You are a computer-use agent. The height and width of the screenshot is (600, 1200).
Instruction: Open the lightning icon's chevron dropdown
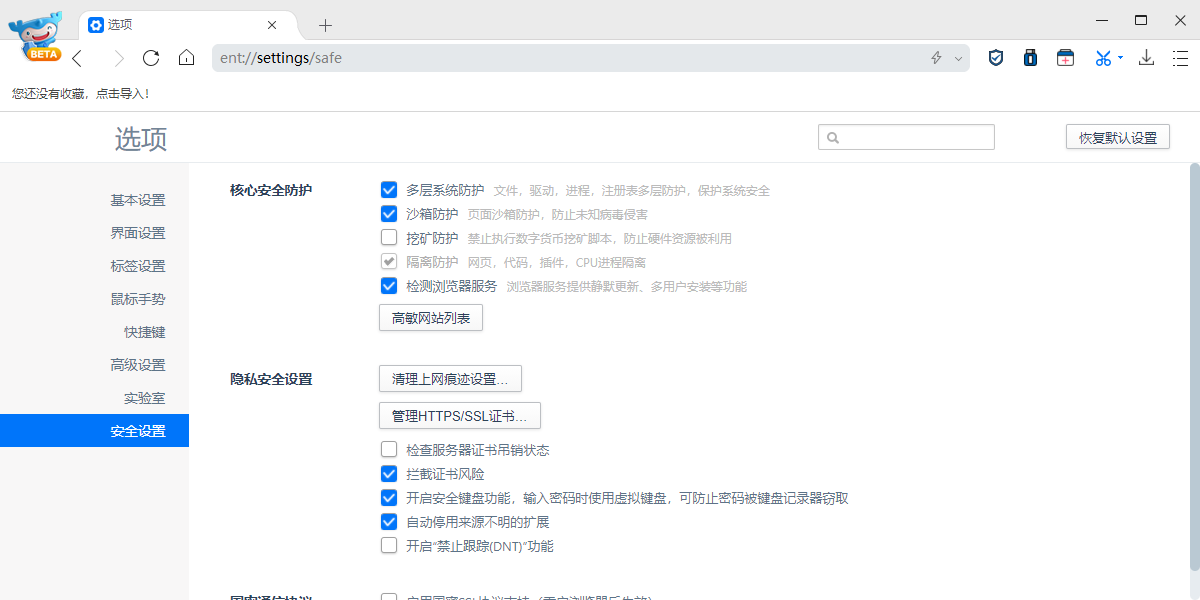point(957,58)
